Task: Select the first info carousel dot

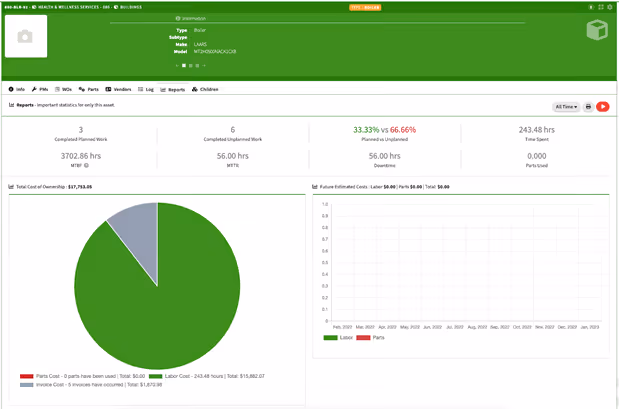Action: tap(184, 66)
